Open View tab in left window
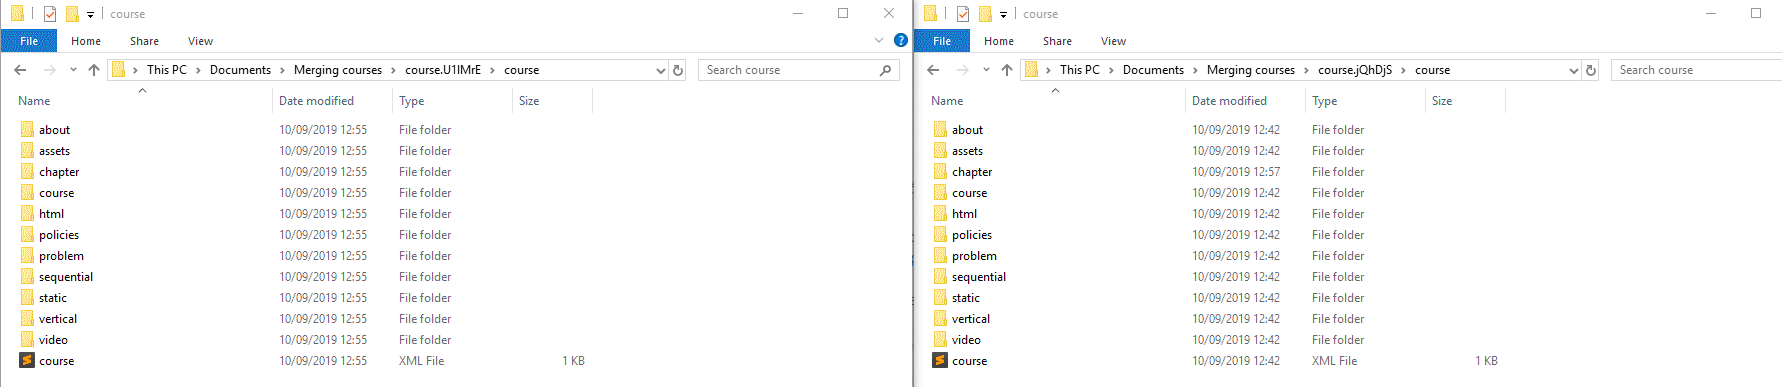Image resolution: width=1782 pixels, height=387 pixels. click(200, 41)
